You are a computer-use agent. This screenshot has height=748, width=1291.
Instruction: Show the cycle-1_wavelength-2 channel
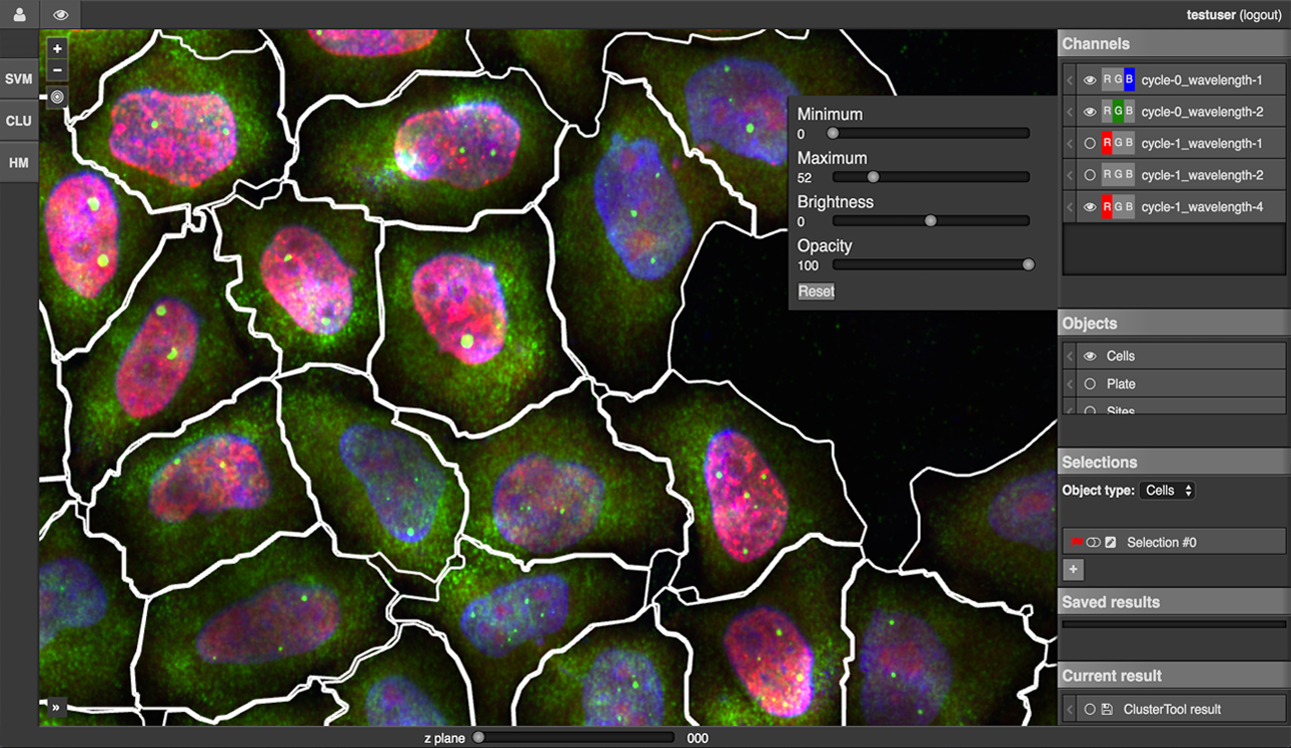1090,175
